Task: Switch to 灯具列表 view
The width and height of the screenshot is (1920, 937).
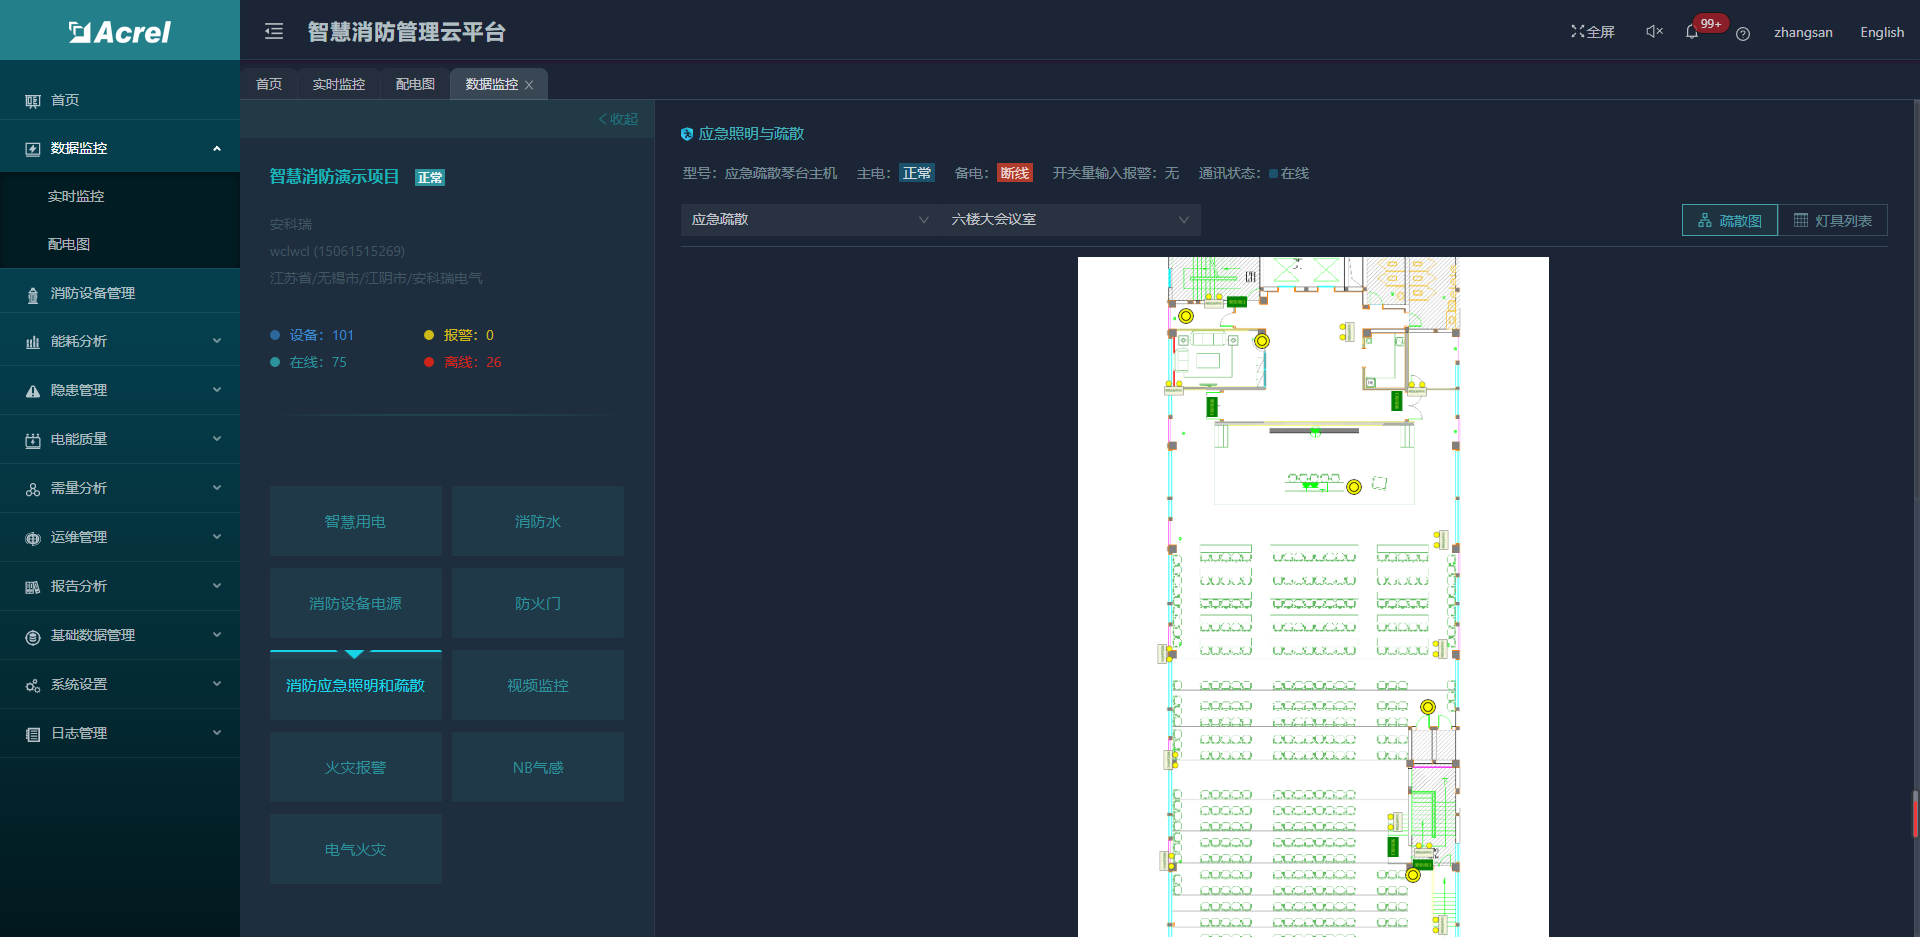Action: point(1833,220)
